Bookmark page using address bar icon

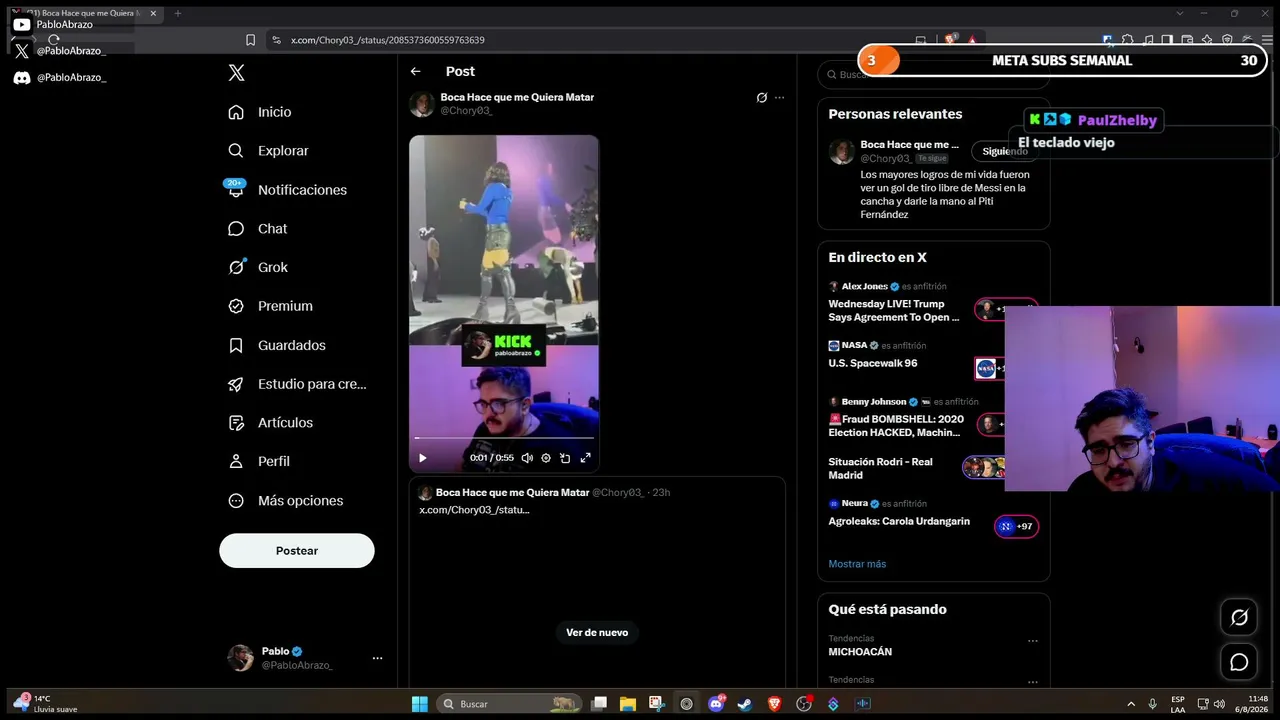250,40
